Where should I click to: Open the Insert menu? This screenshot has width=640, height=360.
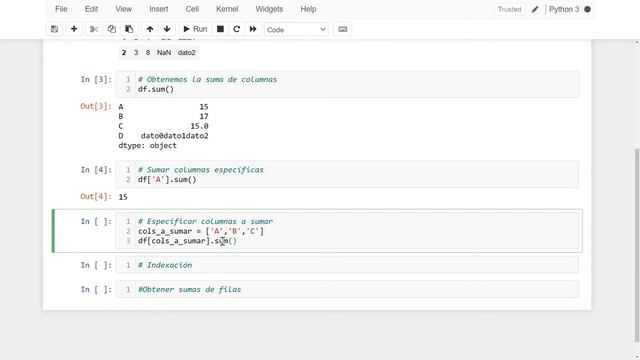click(x=158, y=9)
